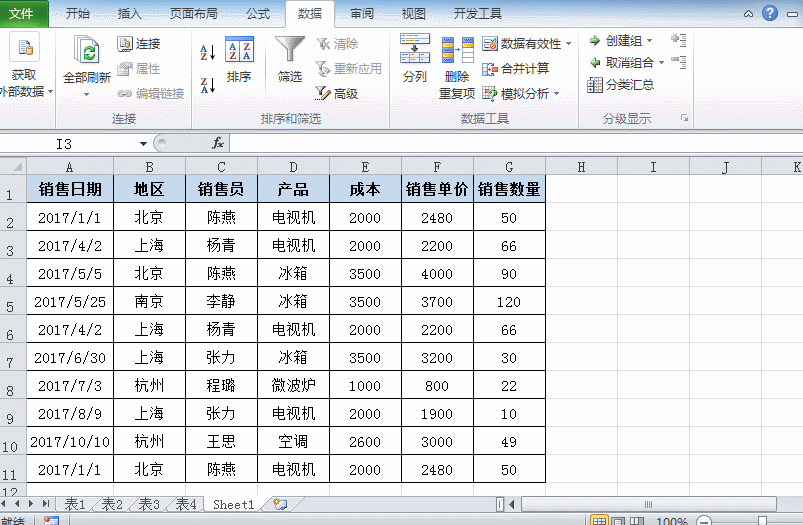
Task: Click the select-all corner of the grid
Action: pyautogui.click(x=13, y=166)
